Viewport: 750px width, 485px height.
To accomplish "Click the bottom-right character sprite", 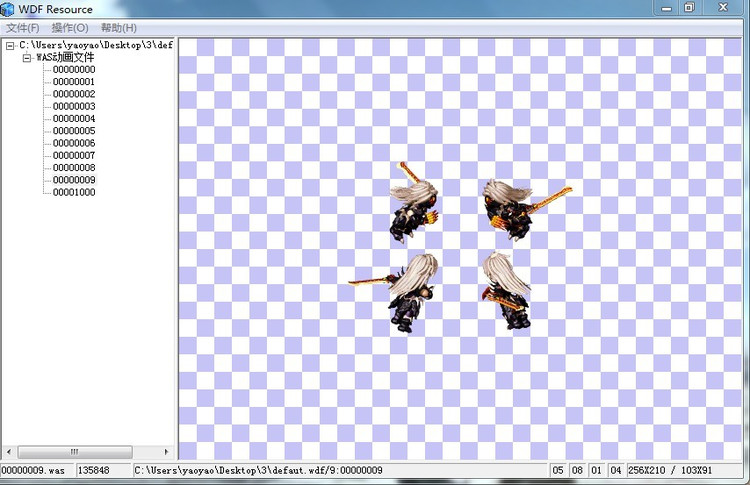I will point(507,290).
